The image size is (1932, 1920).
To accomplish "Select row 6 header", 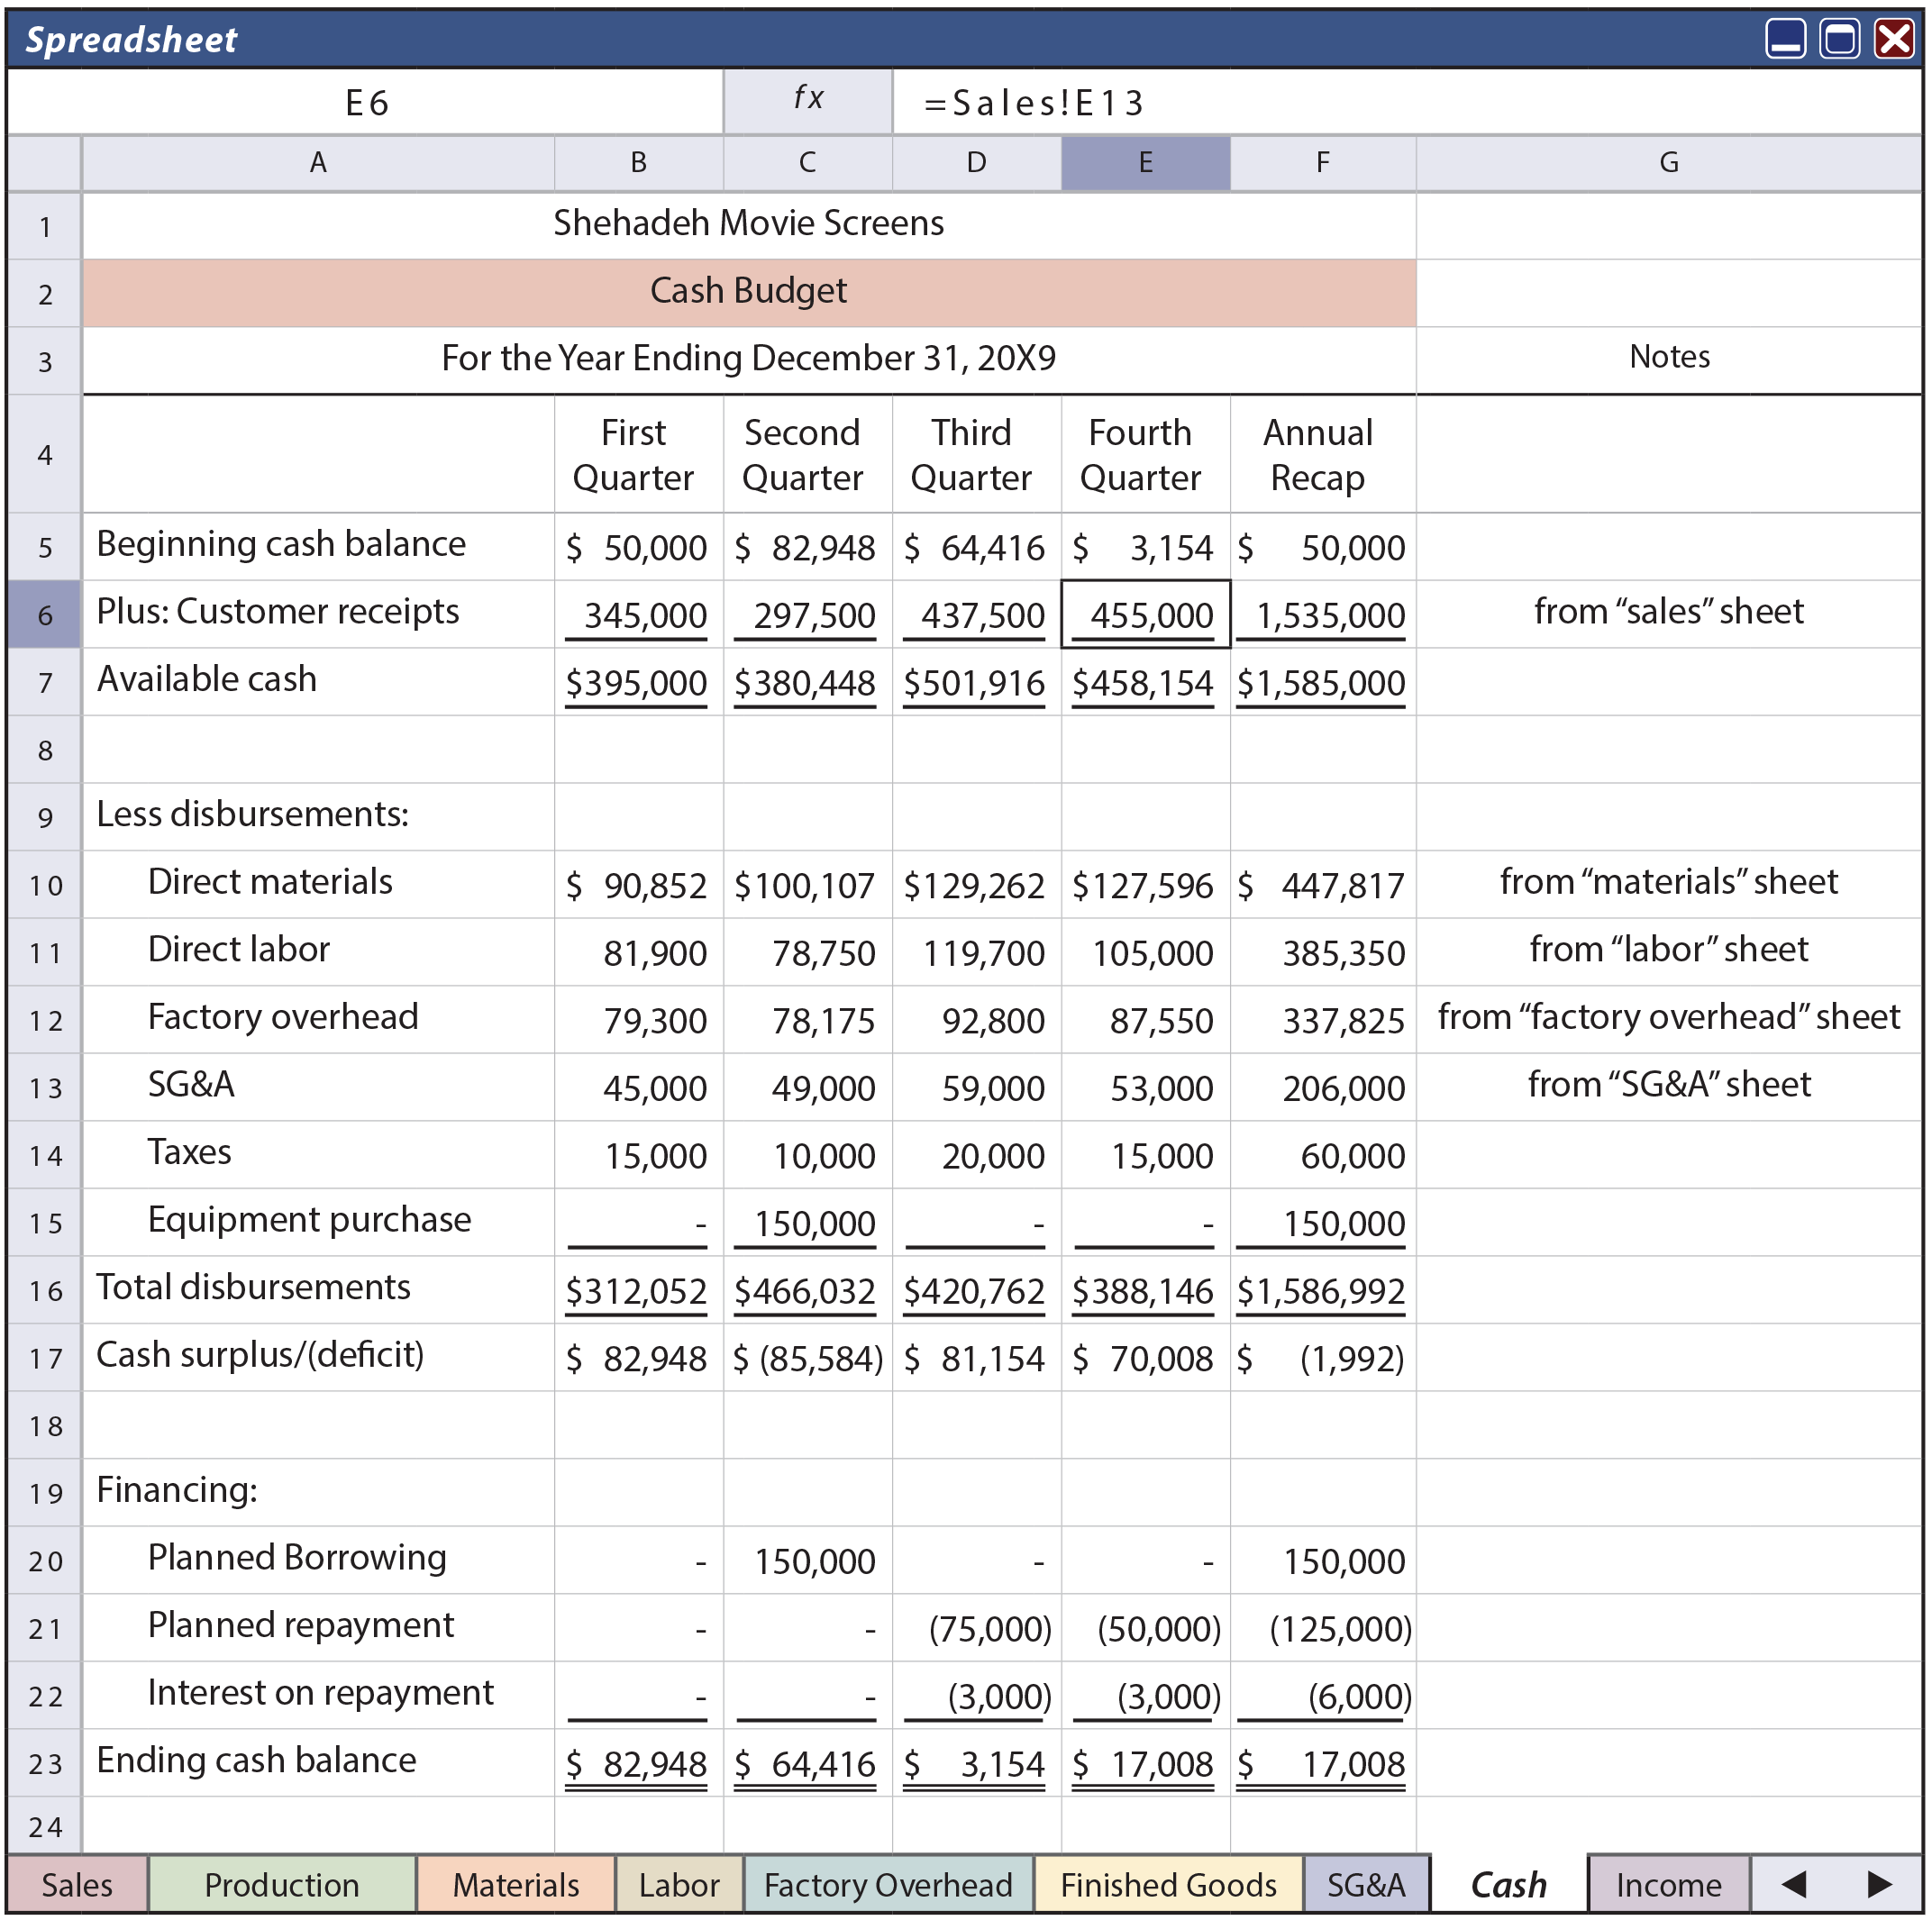I will [x=44, y=614].
